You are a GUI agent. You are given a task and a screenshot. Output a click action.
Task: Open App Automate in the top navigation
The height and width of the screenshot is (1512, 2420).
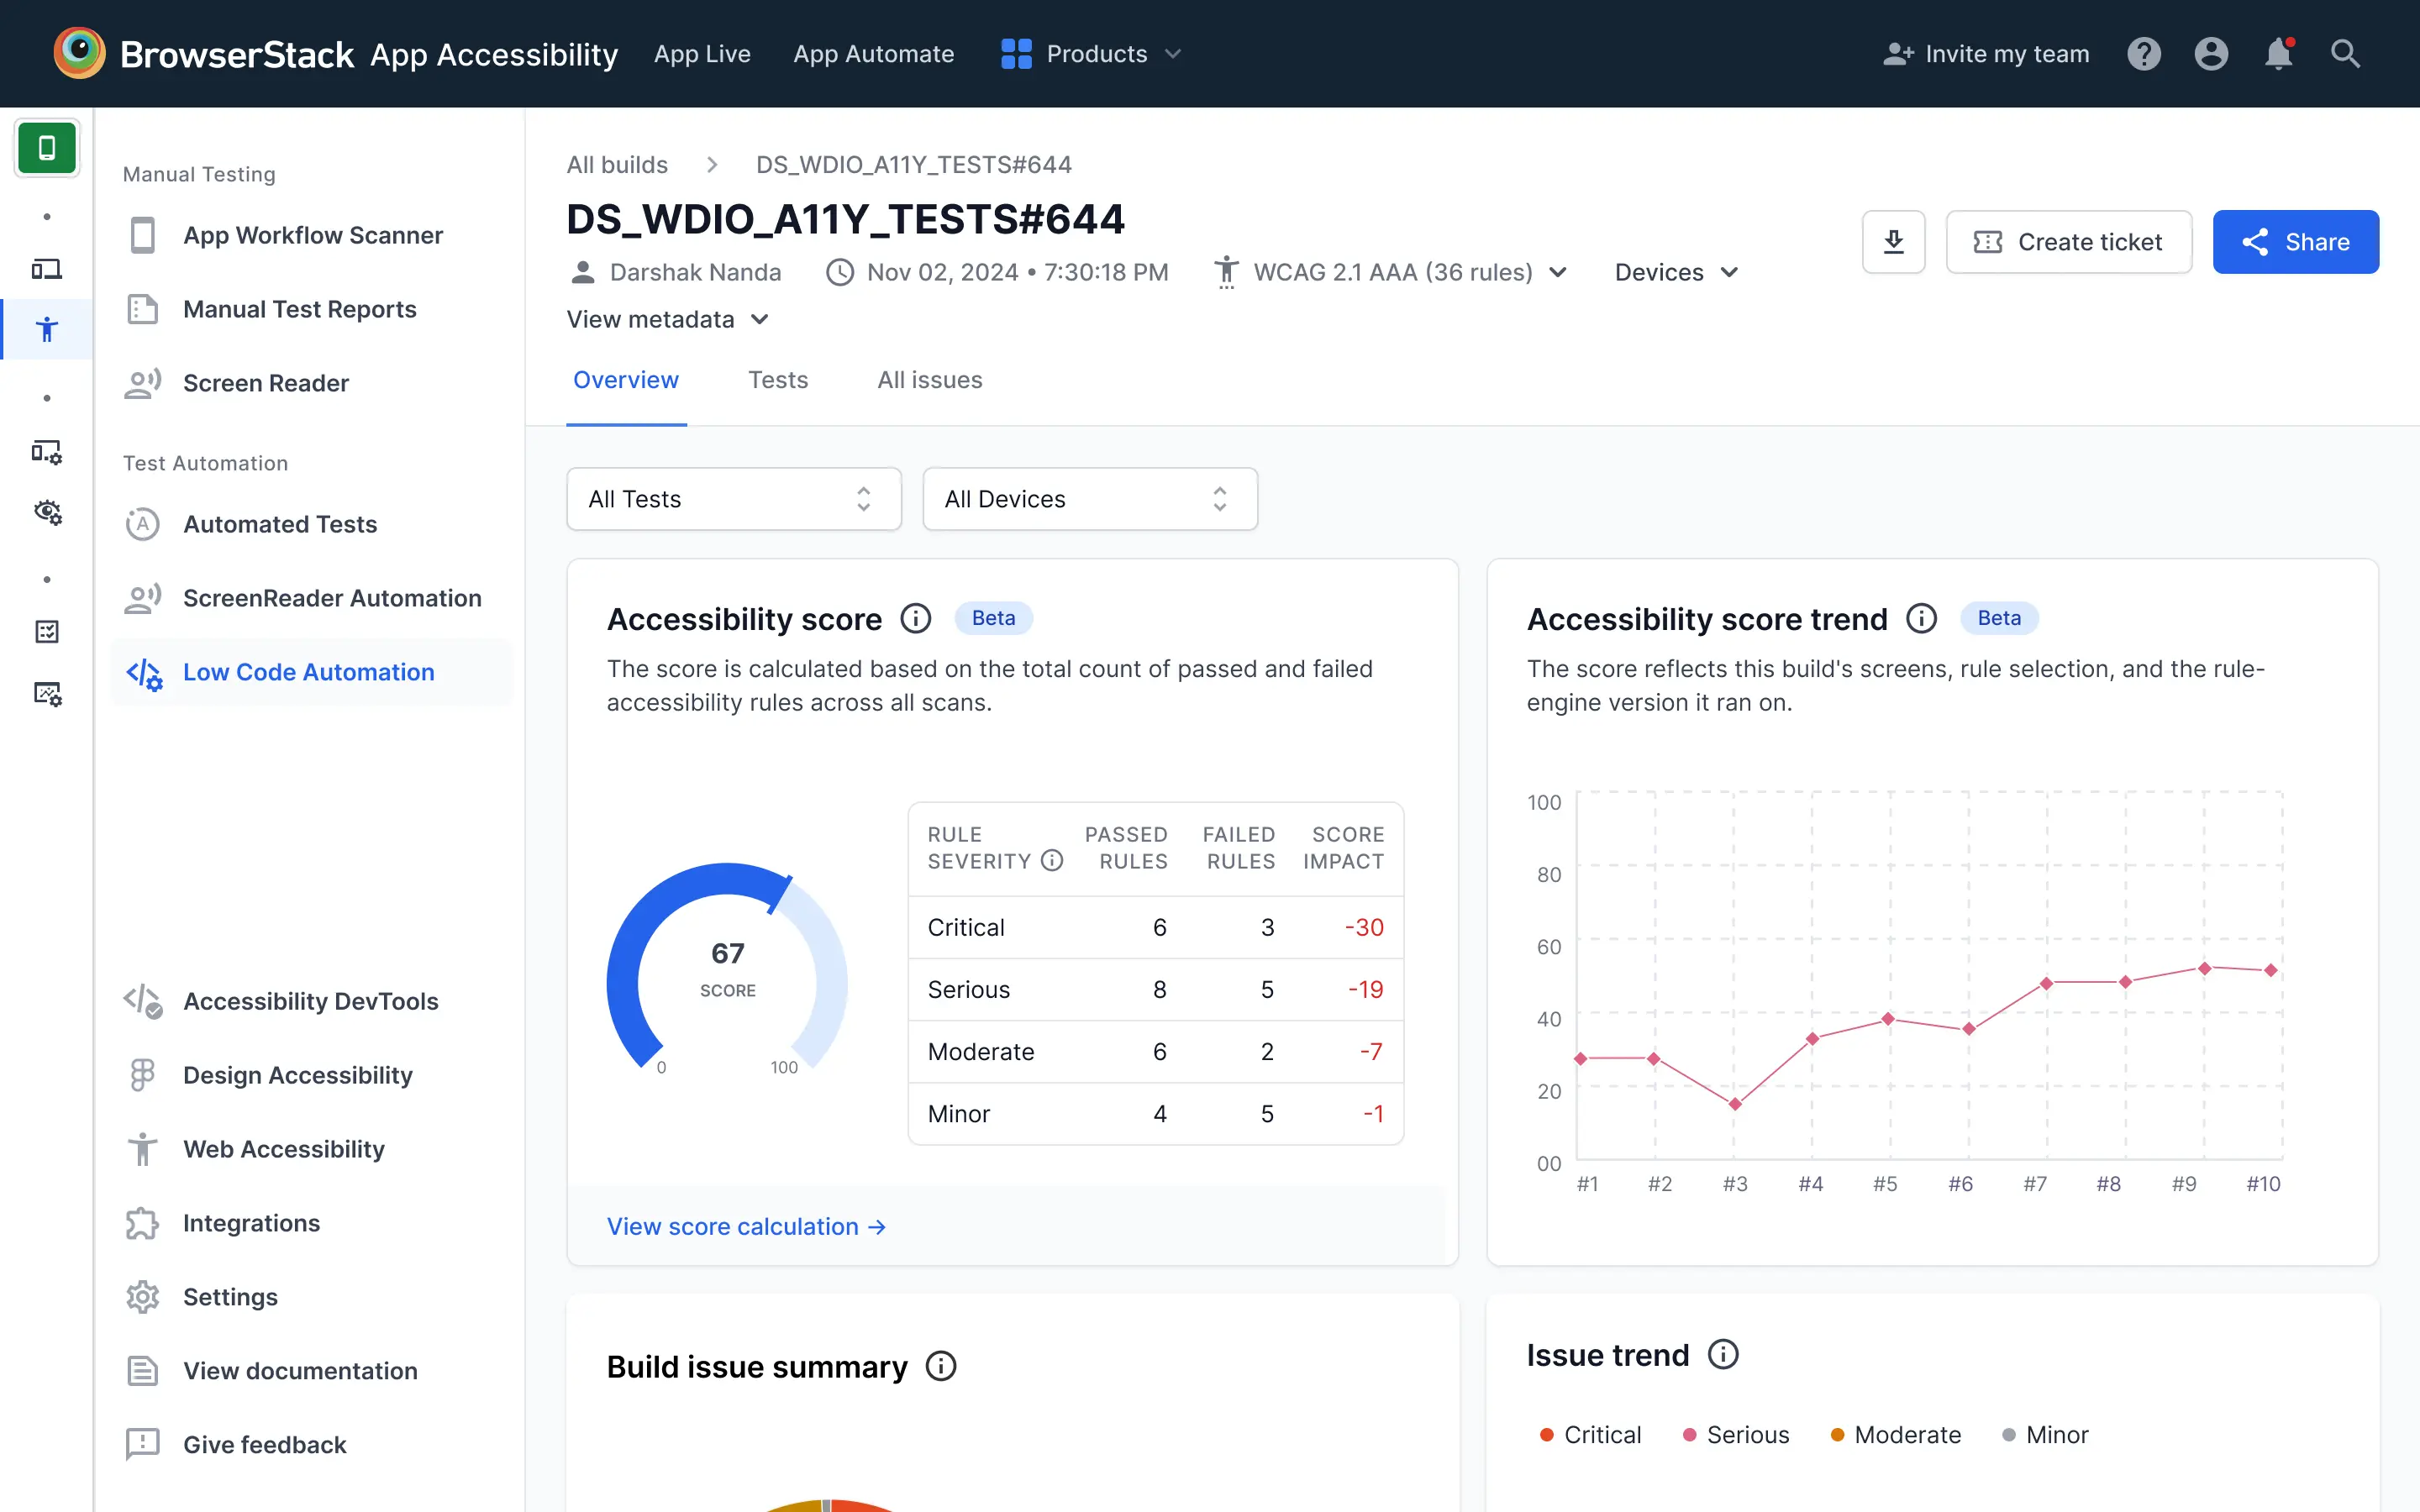(874, 54)
